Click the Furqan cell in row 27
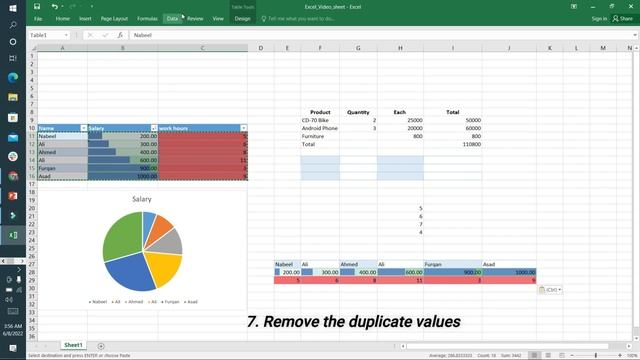The width and height of the screenshot is (640, 360). click(x=453, y=264)
